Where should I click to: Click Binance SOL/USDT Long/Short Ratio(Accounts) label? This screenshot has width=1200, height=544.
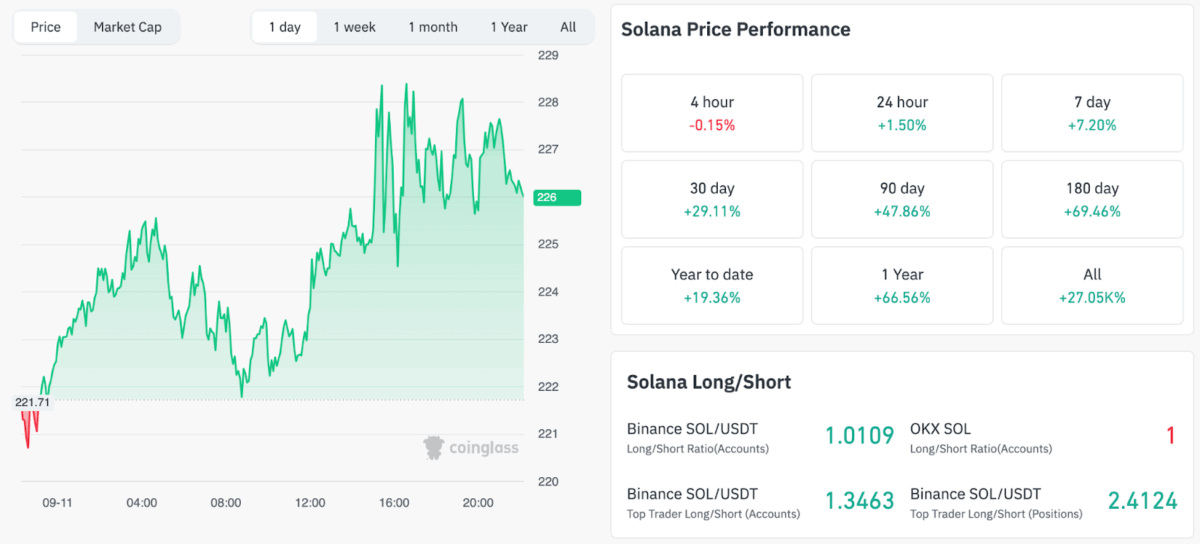coord(698,438)
